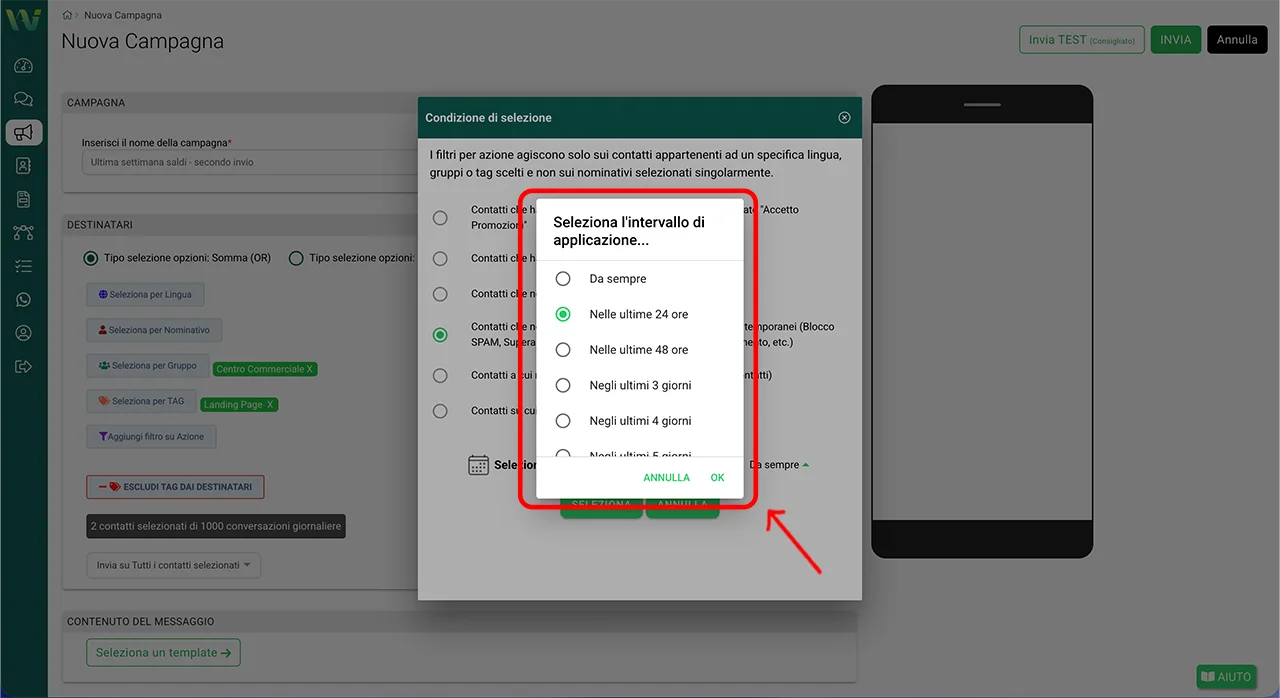This screenshot has width=1280, height=698.
Task: Click the megaphone campaigns sidebar icon
Action: (x=24, y=132)
